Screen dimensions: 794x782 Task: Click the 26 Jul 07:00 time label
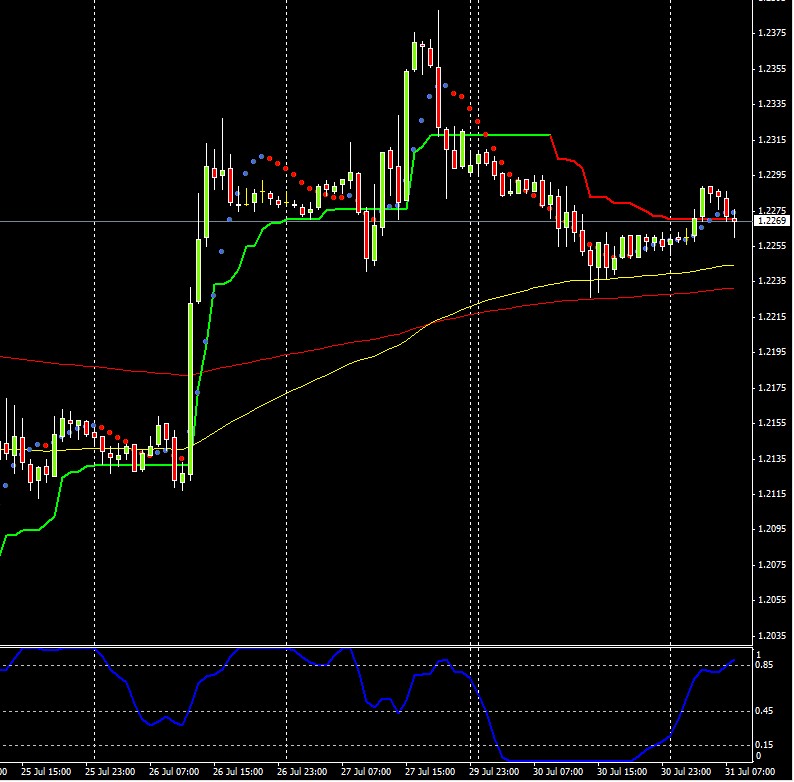click(174, 772)
